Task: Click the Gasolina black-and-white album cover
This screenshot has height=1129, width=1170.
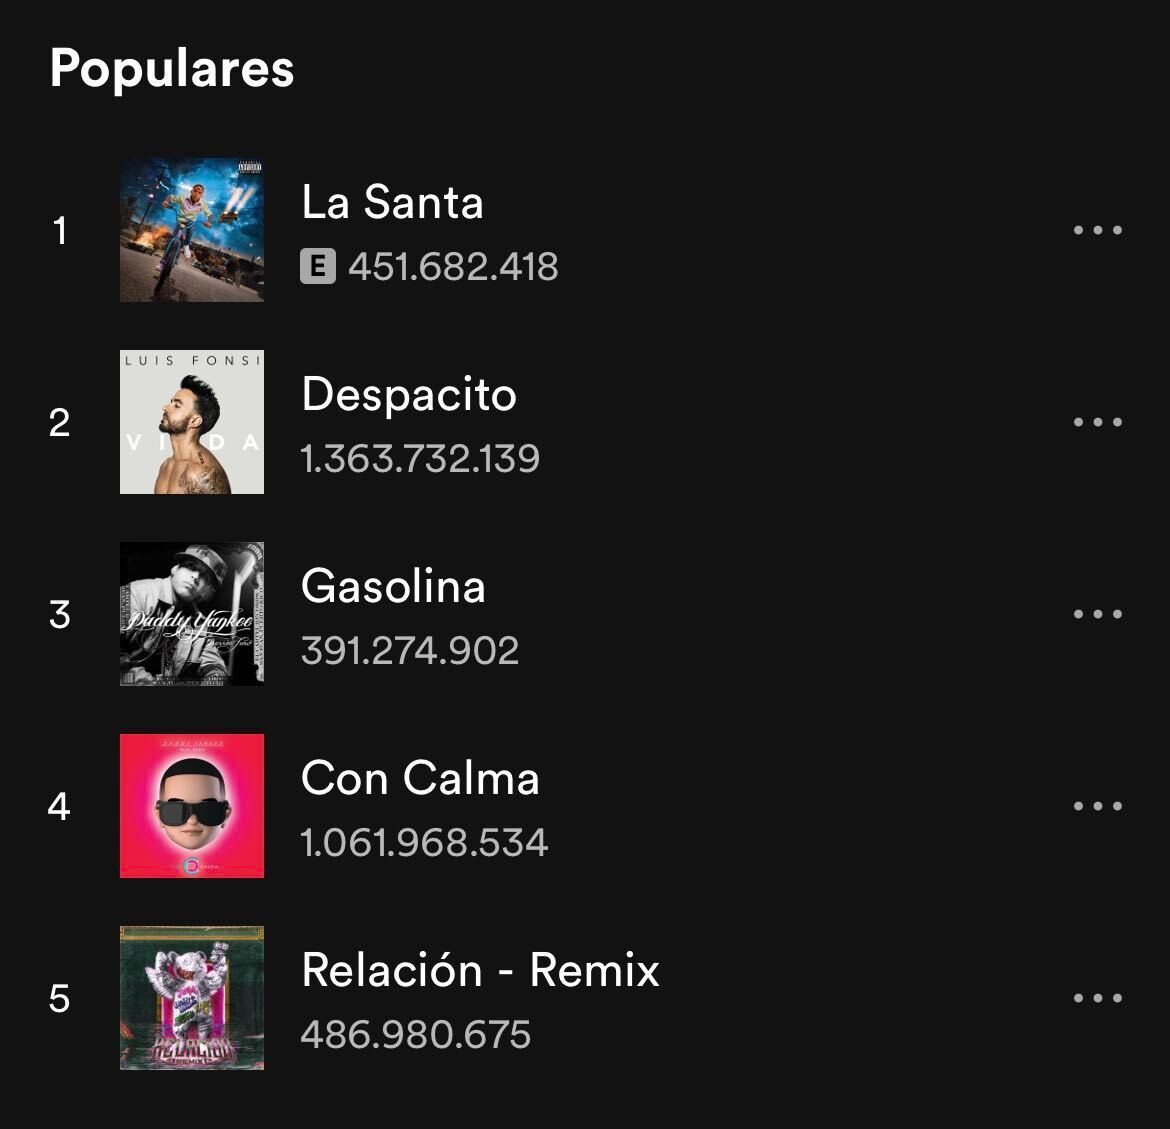Action: click(x=192, y=614)
